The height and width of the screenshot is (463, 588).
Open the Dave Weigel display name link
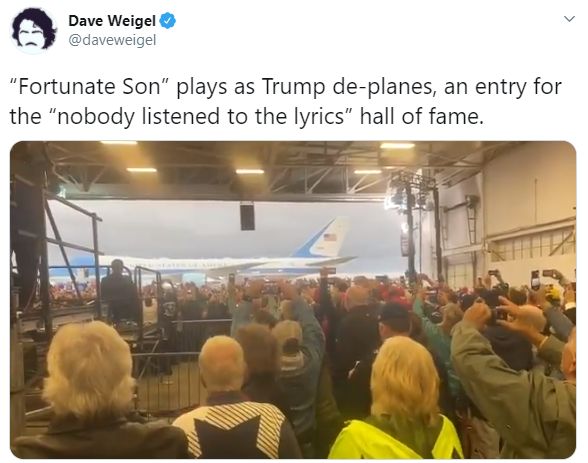tap(111, 21)
